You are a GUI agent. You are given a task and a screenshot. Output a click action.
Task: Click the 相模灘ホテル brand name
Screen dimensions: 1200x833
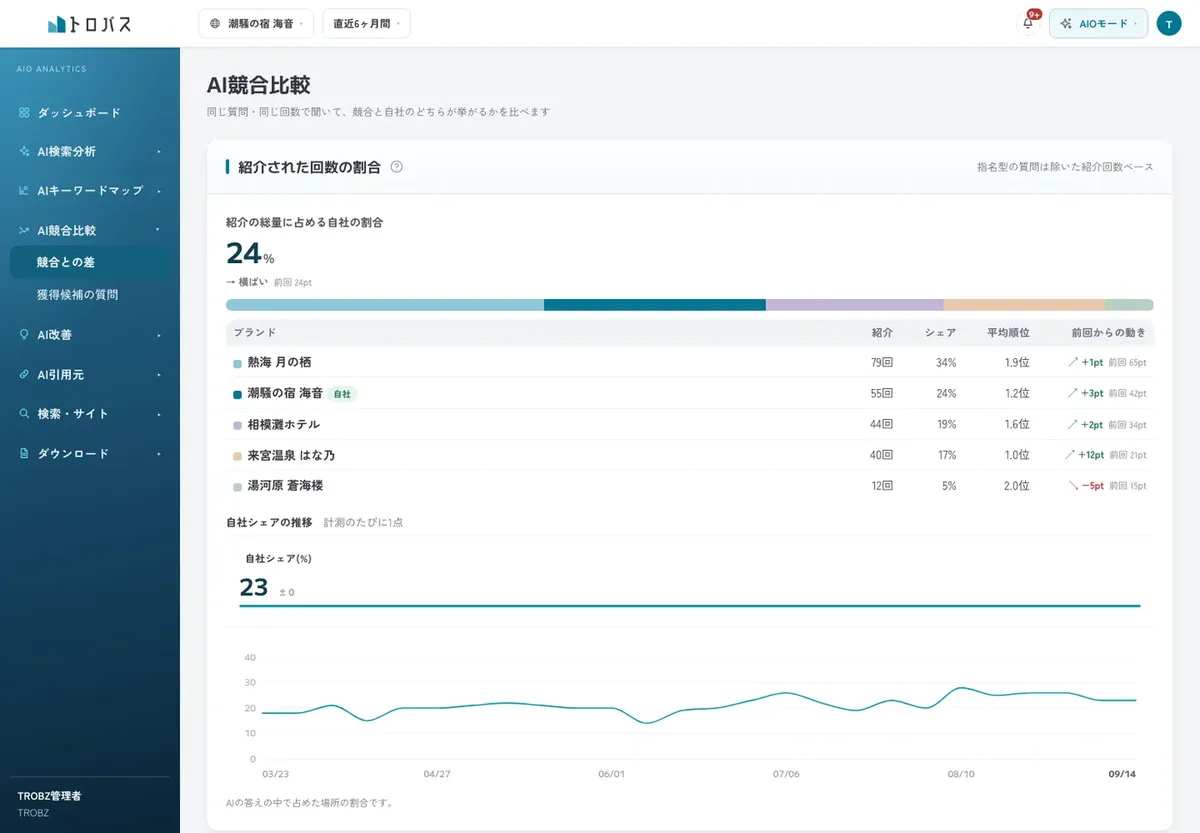(284, 424)
